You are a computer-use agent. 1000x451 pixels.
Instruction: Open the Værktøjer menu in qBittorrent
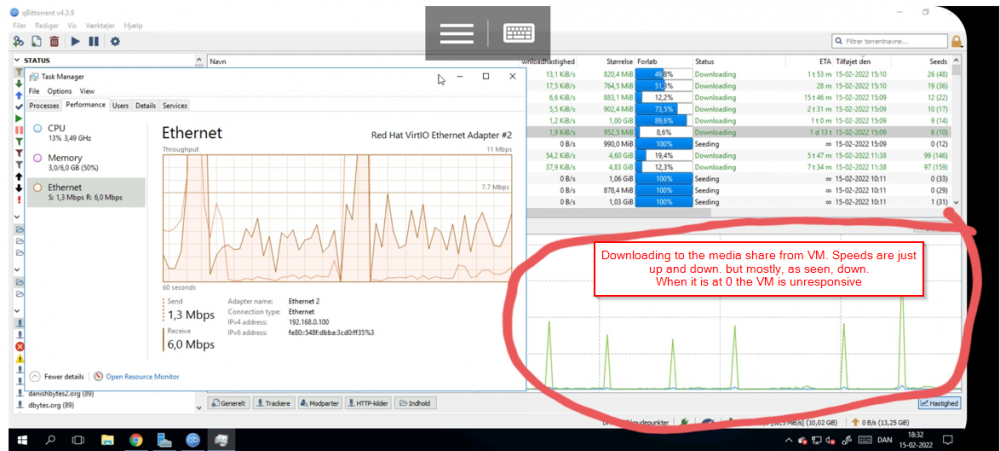101,26
